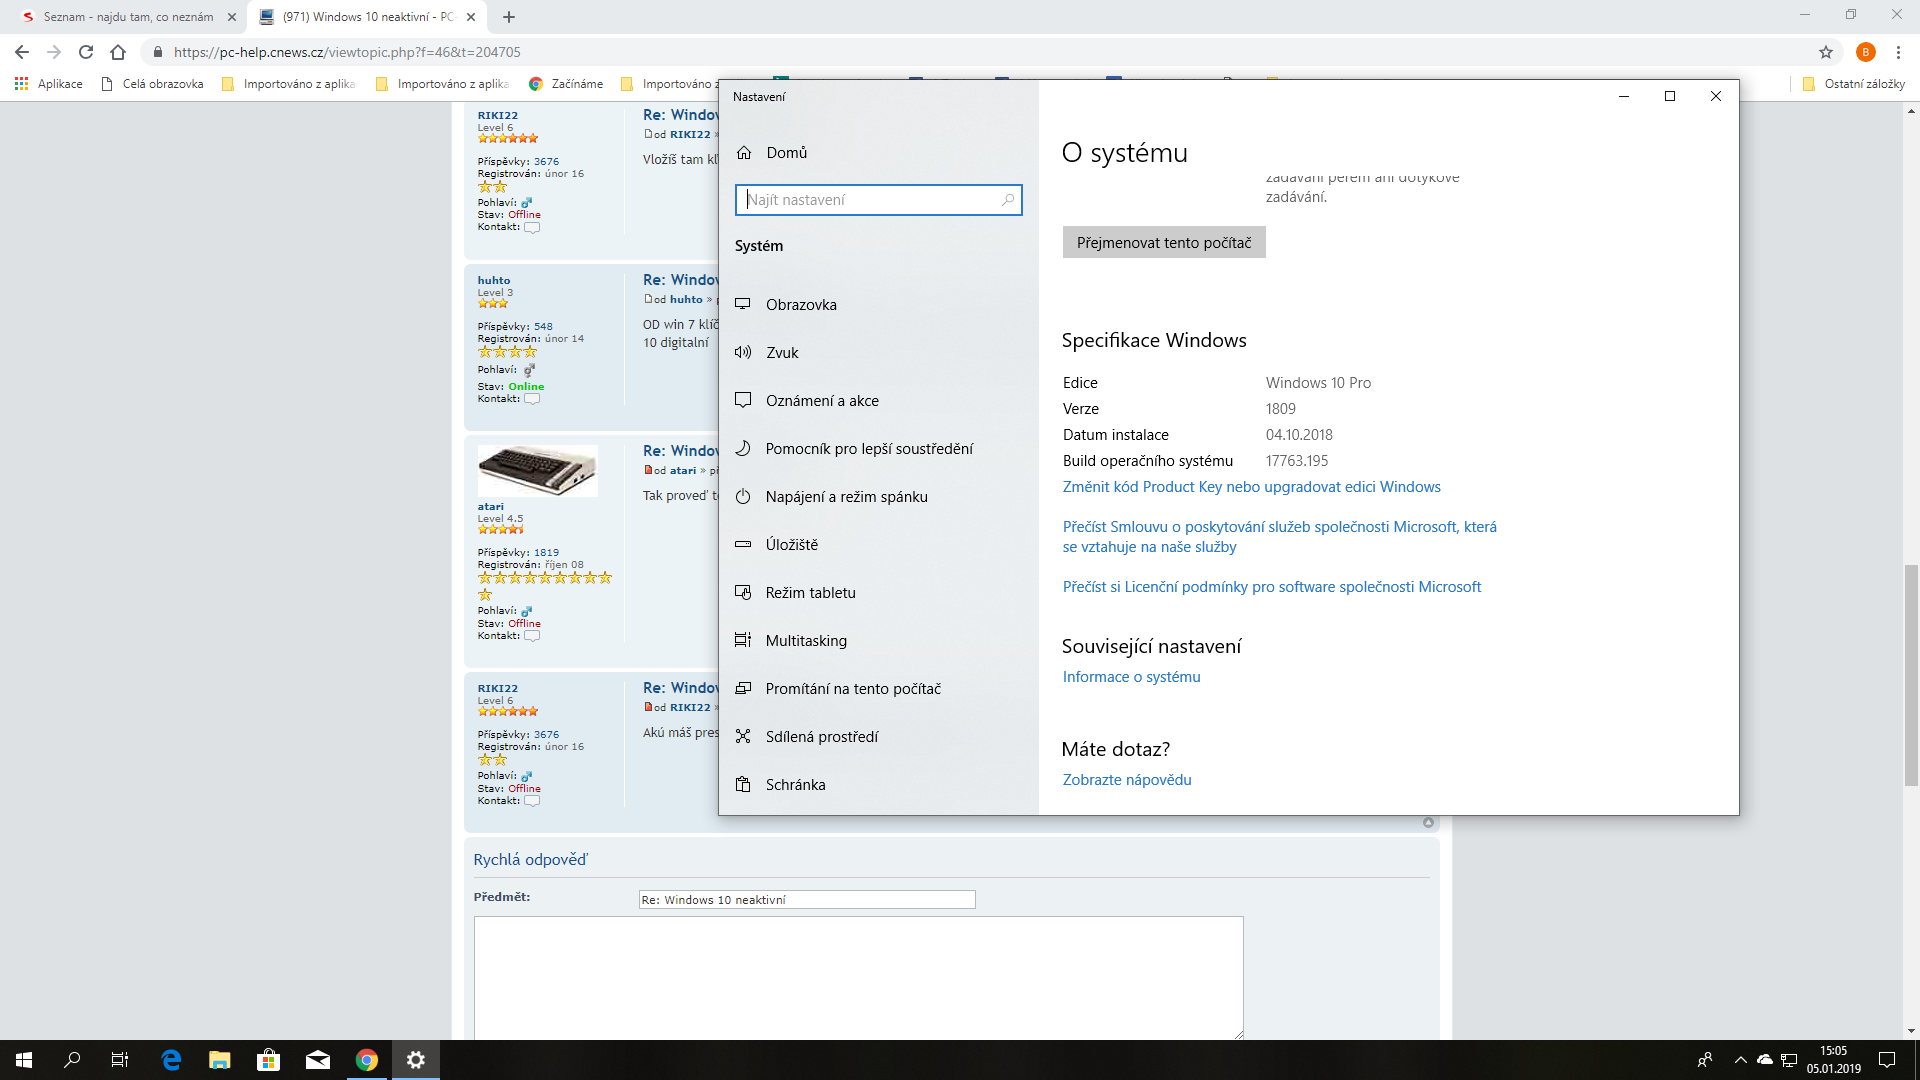Screen dimensions: 1920x1080
Task: Switch to the Seznam browser tab
Action: pos(127,17)
